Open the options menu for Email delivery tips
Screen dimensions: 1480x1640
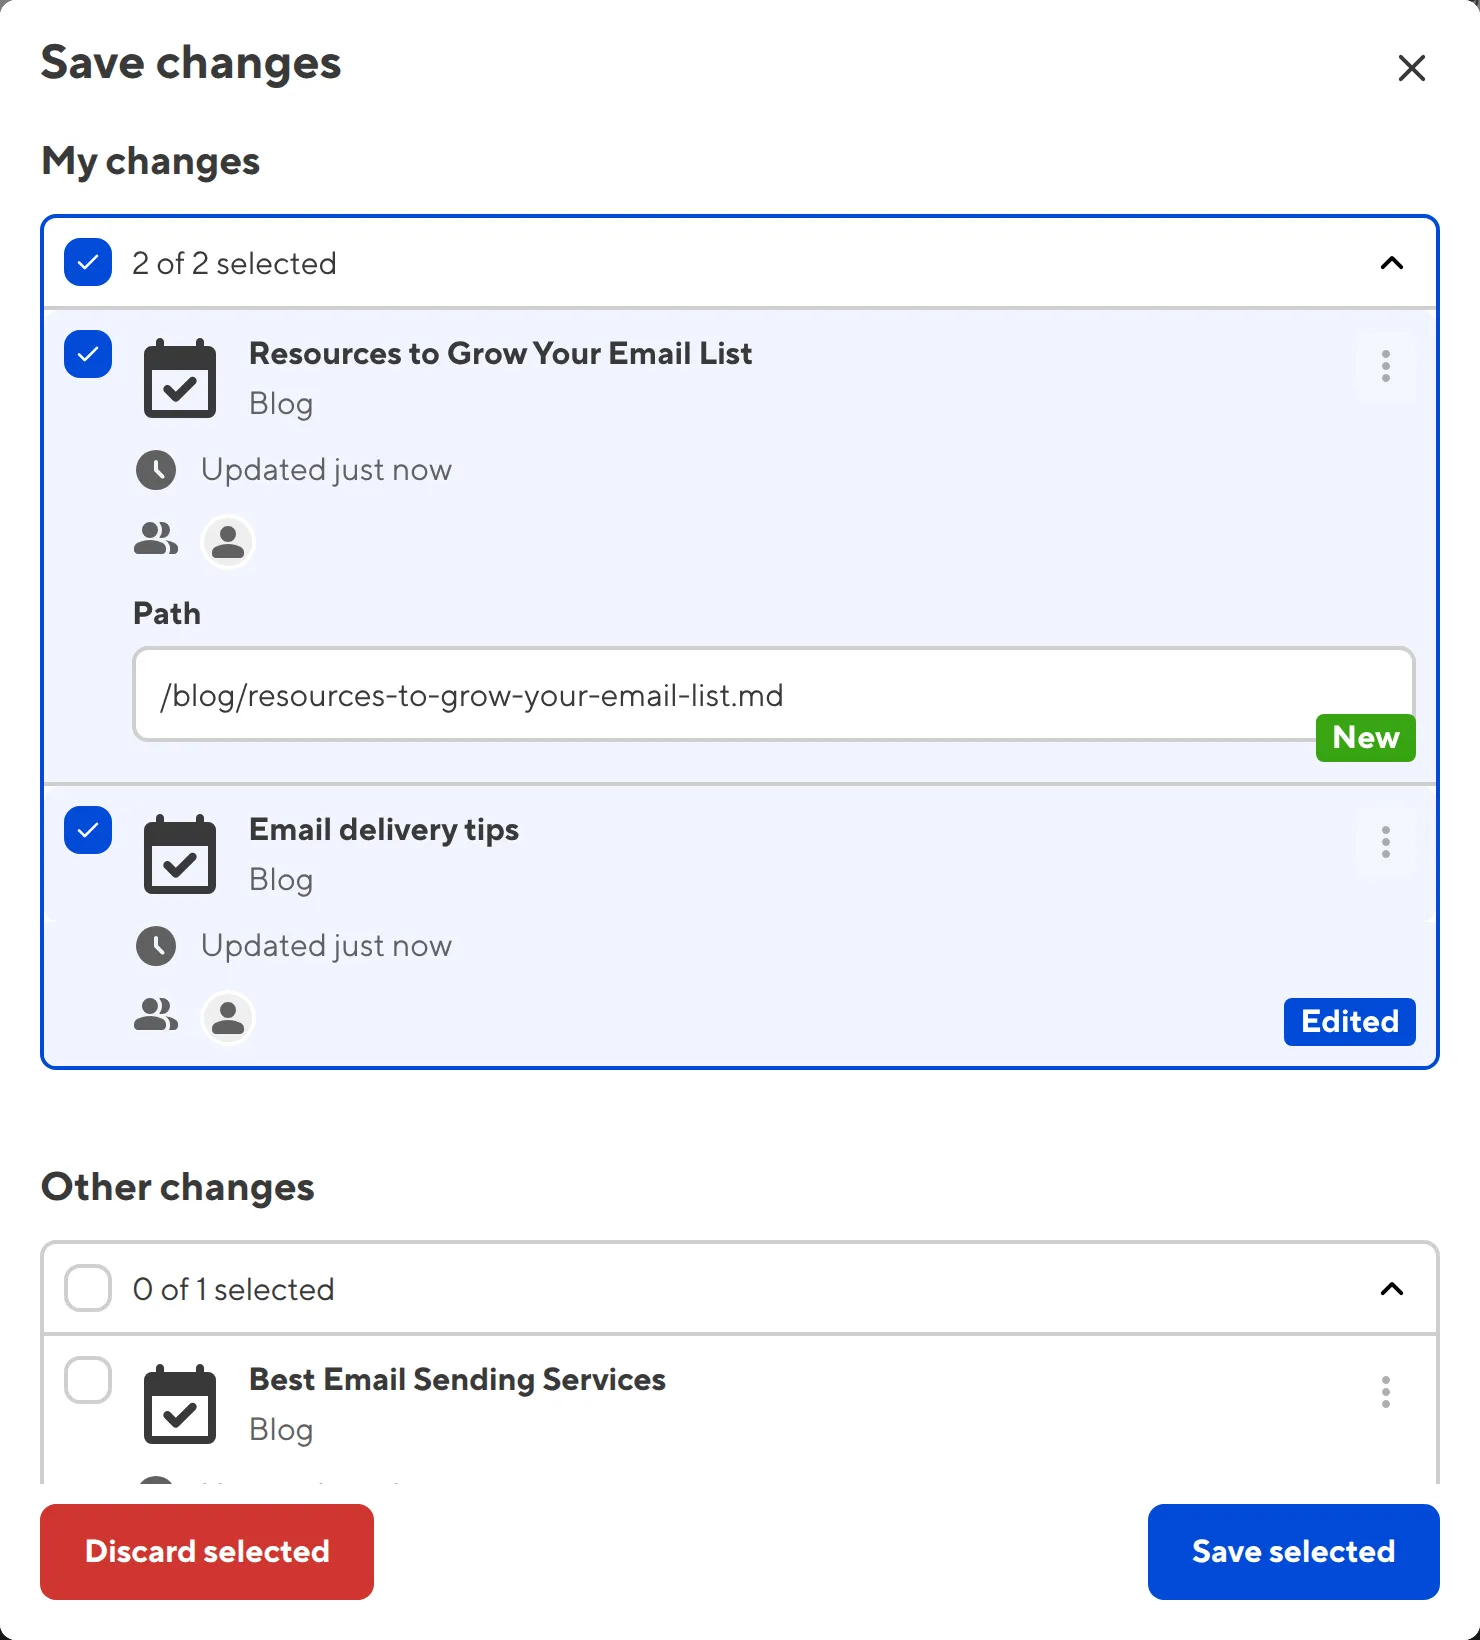[x=1386, y=842]
